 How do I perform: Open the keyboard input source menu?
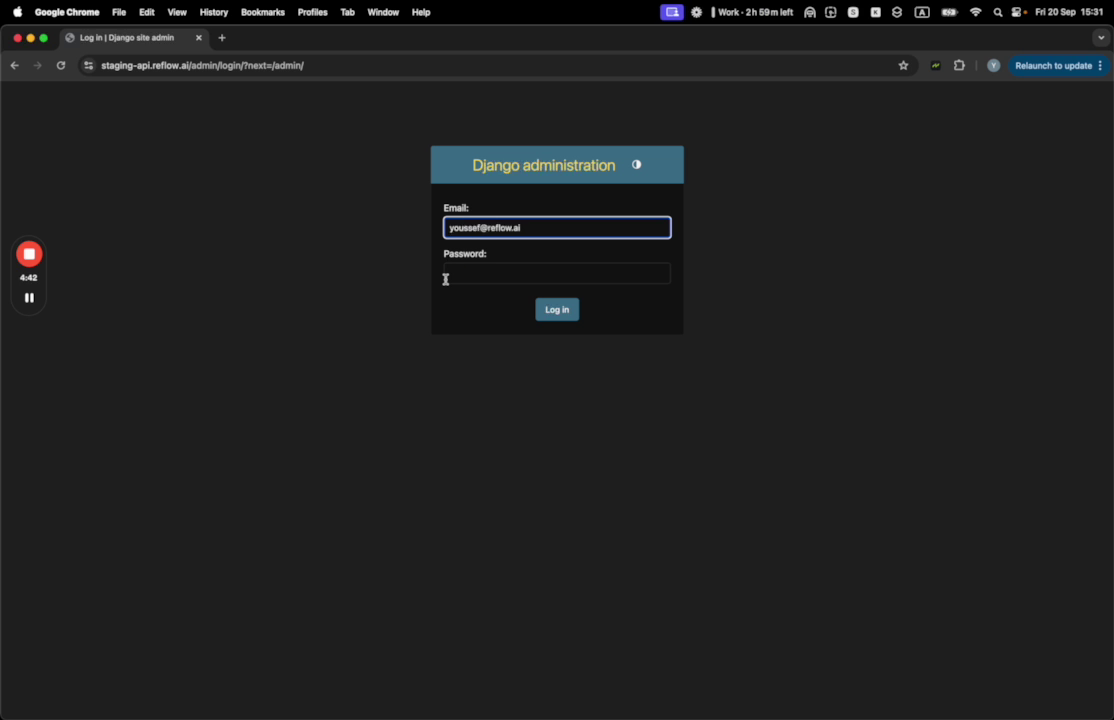pyautogui.click(x=921, y=12)
